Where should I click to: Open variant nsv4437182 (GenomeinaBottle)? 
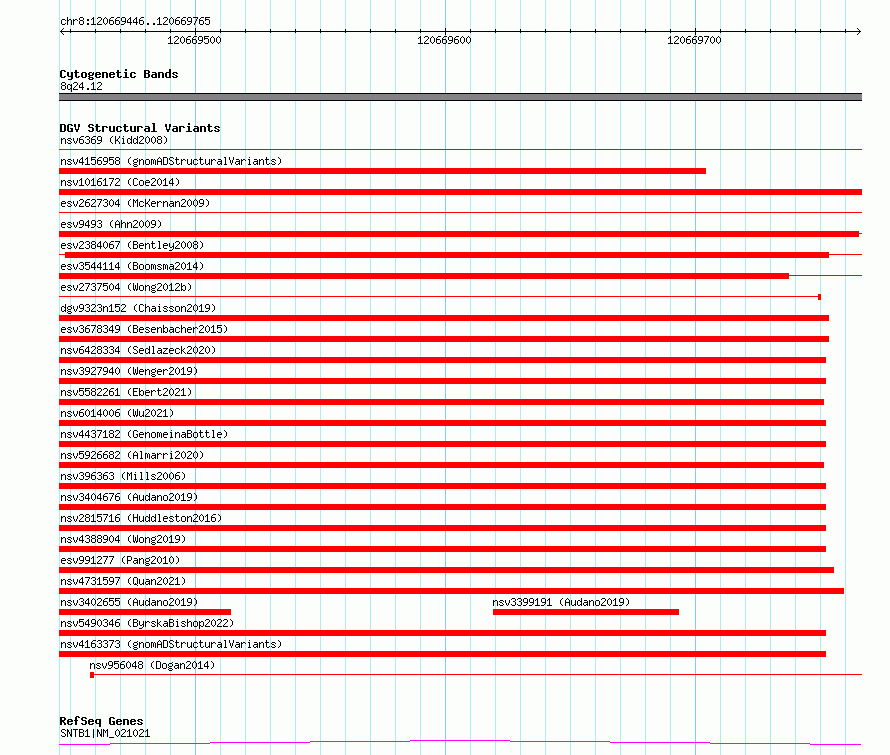144,434
